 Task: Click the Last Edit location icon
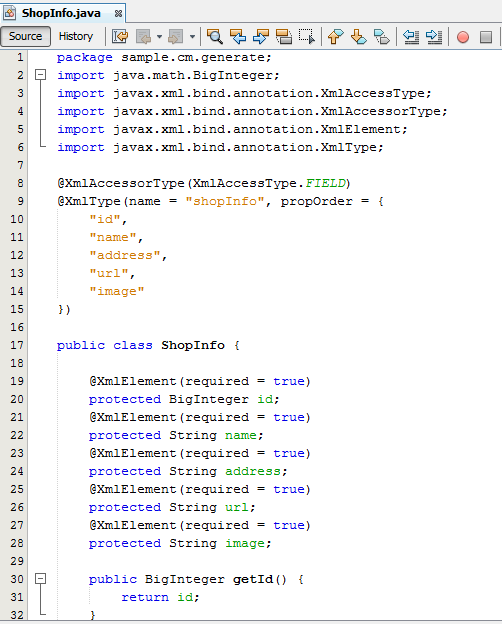click(x=120, y=37)
